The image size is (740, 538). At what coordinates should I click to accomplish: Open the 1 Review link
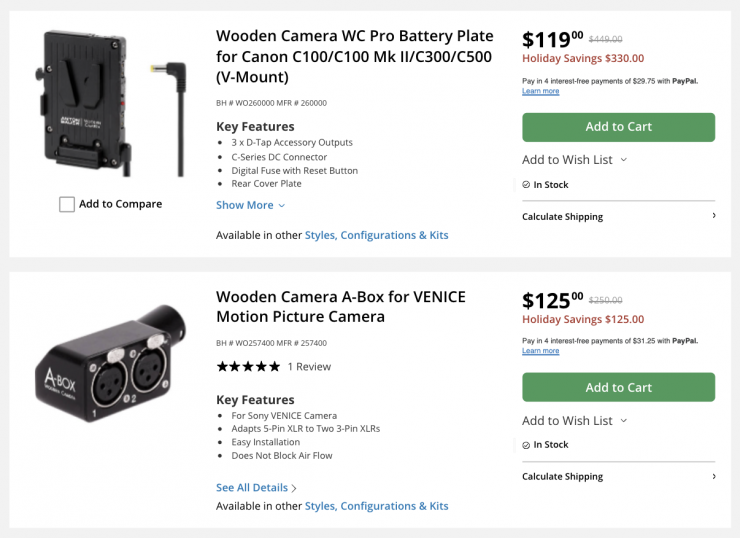[309, 367]
